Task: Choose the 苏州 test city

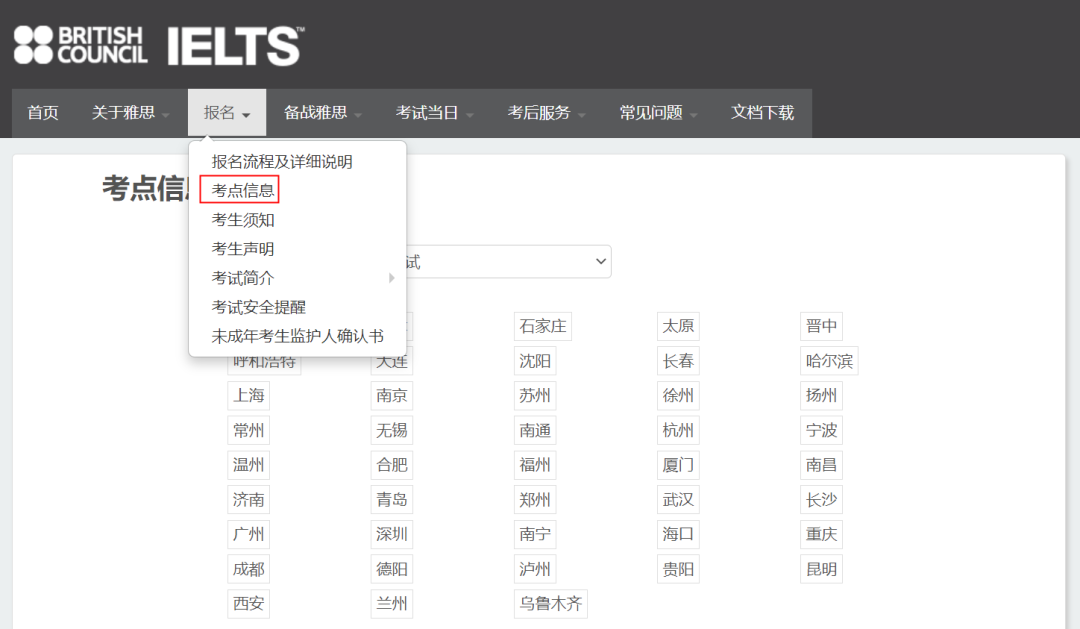Action: (x=534, y=395)
